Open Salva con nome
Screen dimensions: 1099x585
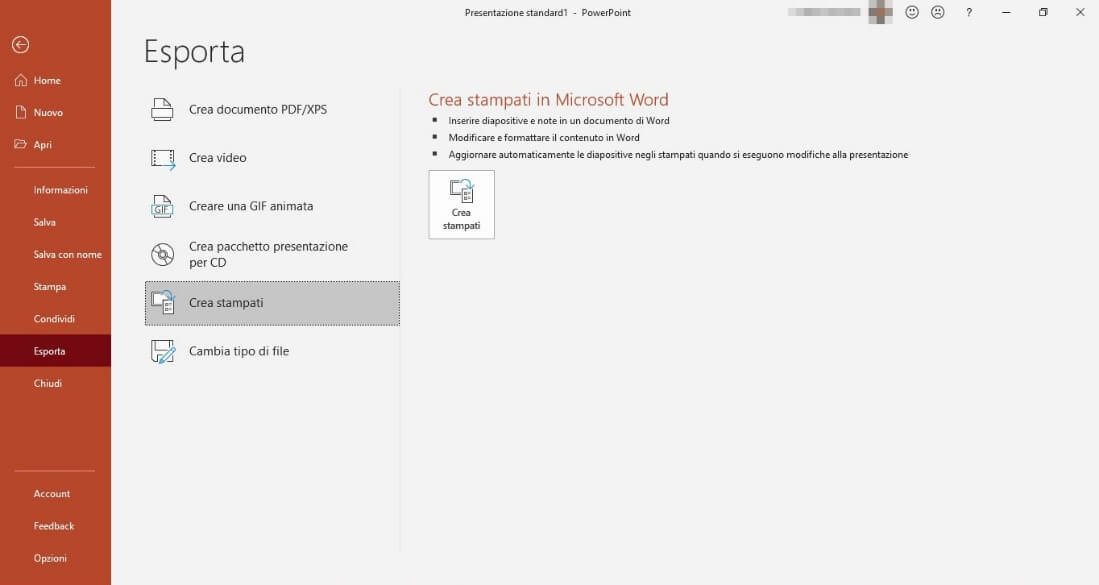[x=67, y=254]
